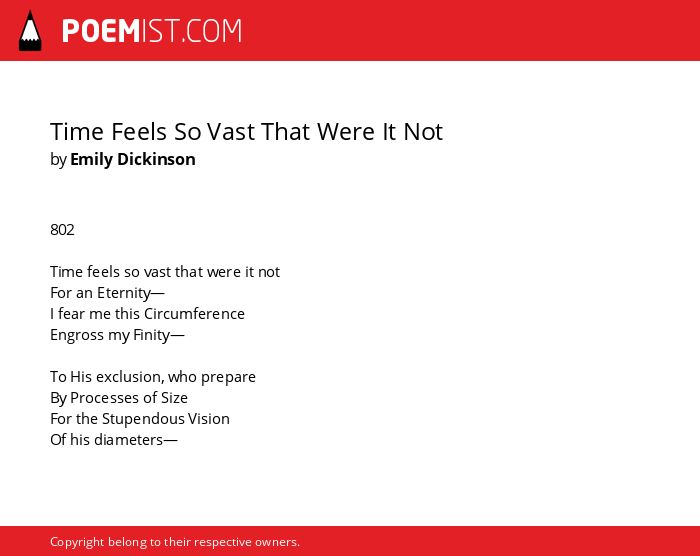
Task: Click 'For the Stupendous Vision' line
Action: click(140, 419)
